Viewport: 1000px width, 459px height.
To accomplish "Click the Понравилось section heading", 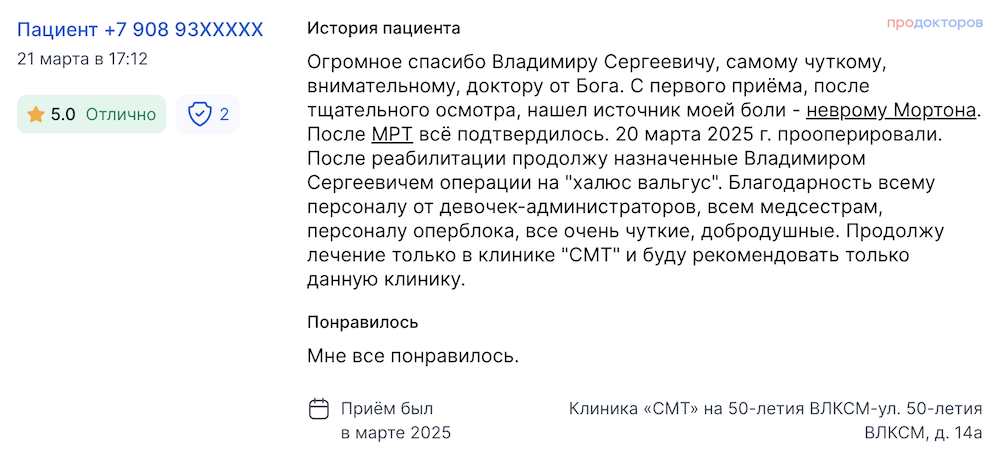I will (x=362, y=322).
